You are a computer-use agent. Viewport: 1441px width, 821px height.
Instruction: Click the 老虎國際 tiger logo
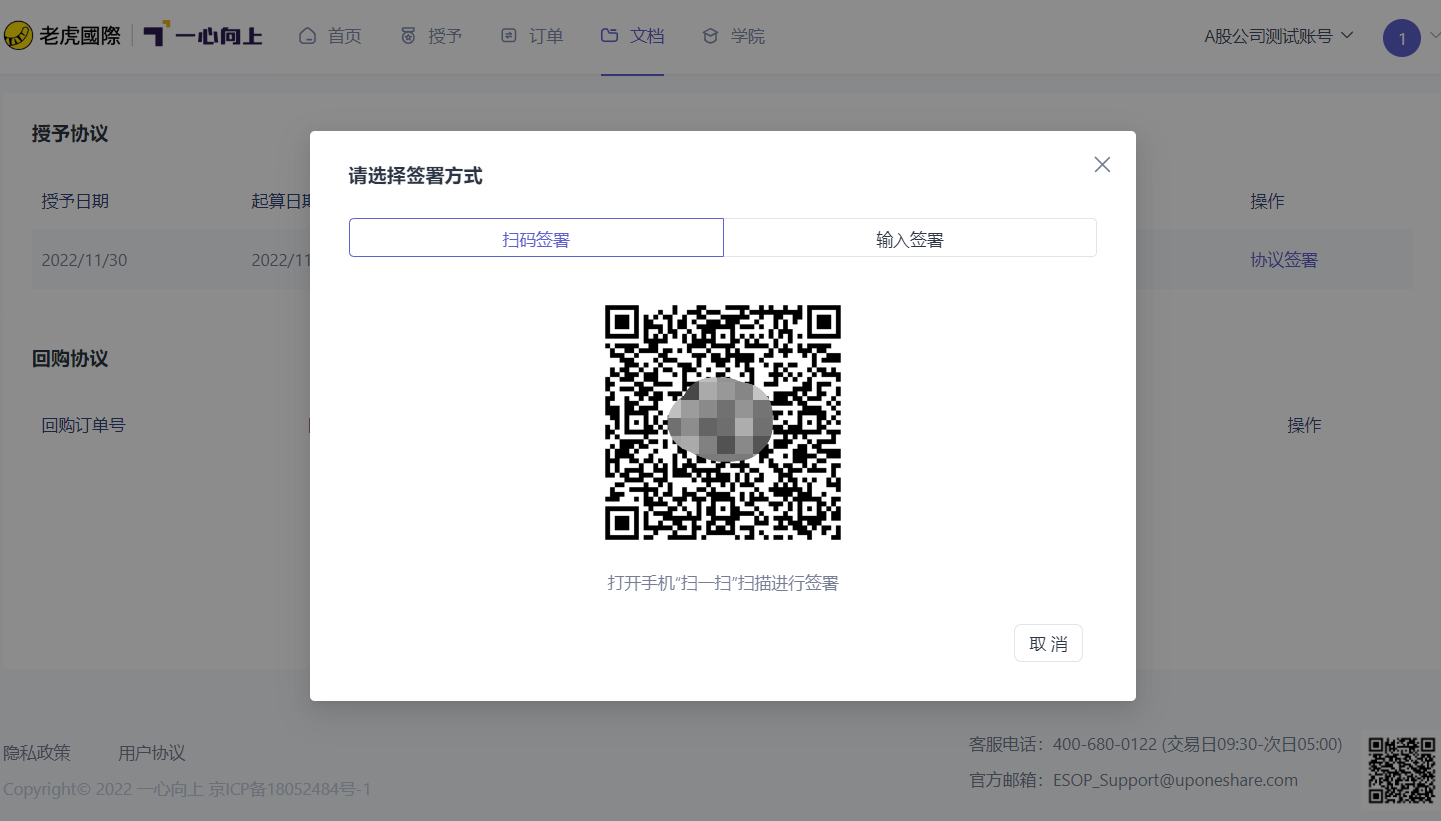coord(62,36)
